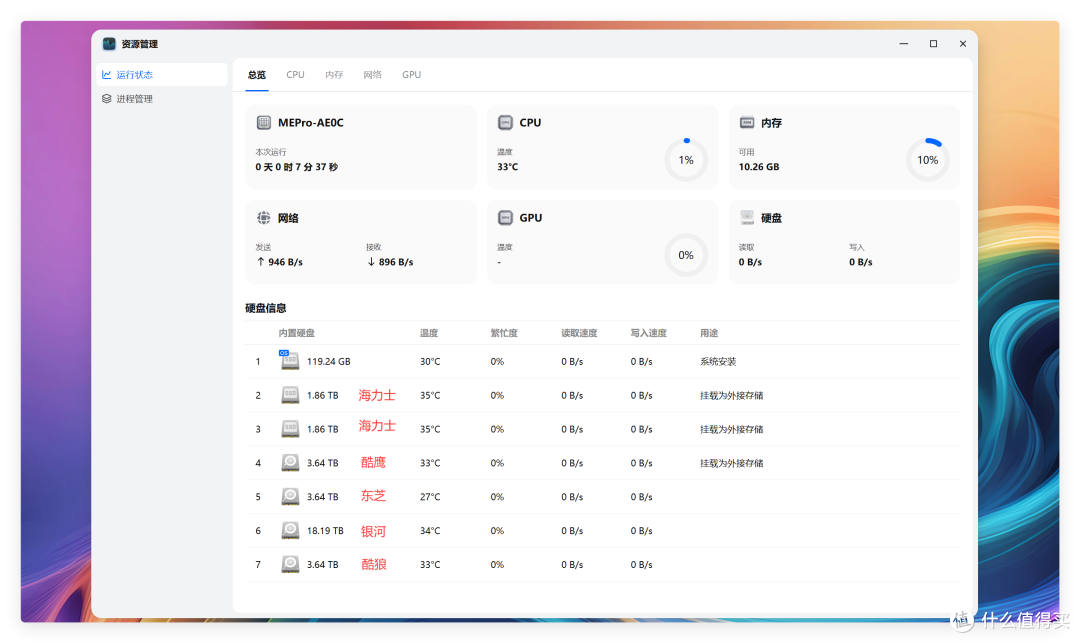Click the SSD icon in disk row 2
Viewport: 1080px width, 643px height.
pos(290,395)
